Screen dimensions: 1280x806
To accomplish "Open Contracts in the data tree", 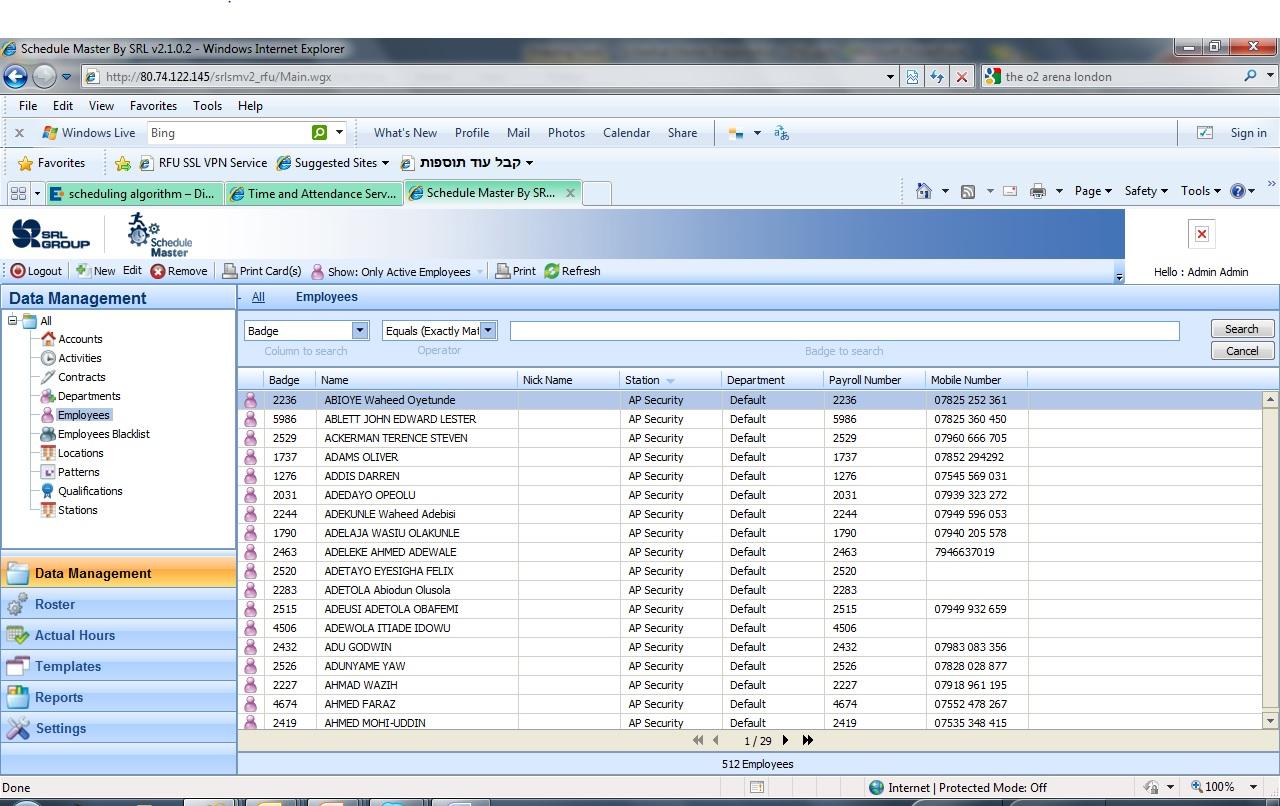I will point(82,377).
